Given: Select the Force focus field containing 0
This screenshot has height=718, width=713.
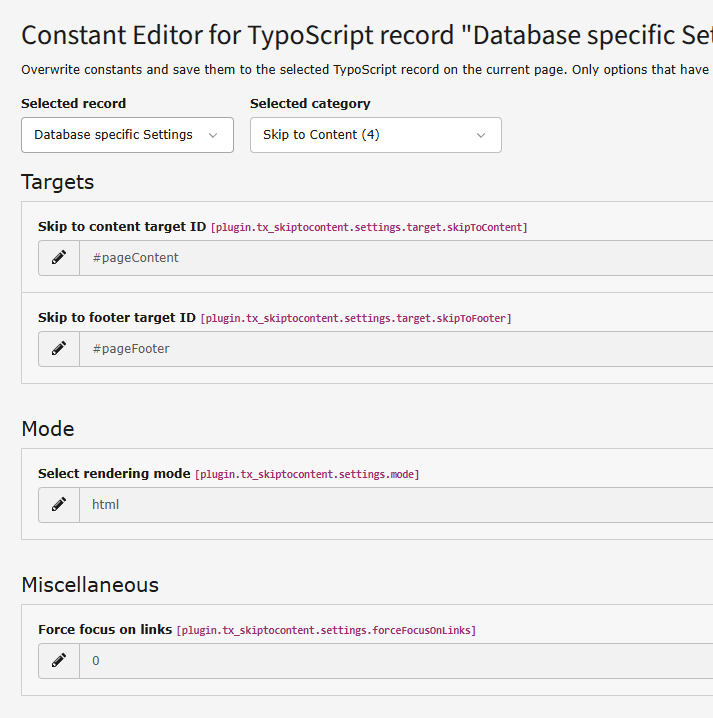Looking at the screenshot, I should tap(396, 661).
